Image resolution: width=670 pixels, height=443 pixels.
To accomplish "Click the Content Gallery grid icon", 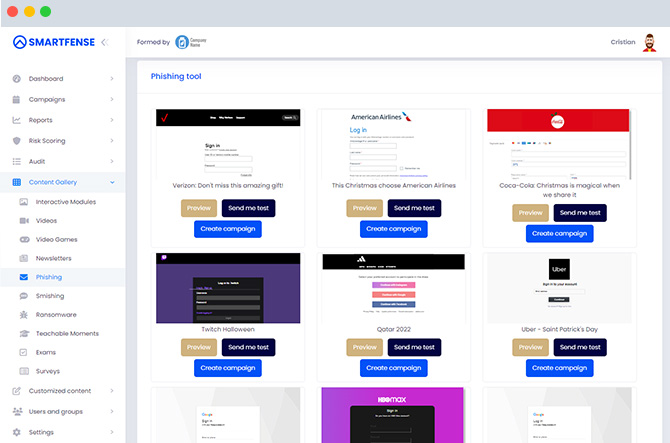I will pyautogui.click(x=17, y=182).
